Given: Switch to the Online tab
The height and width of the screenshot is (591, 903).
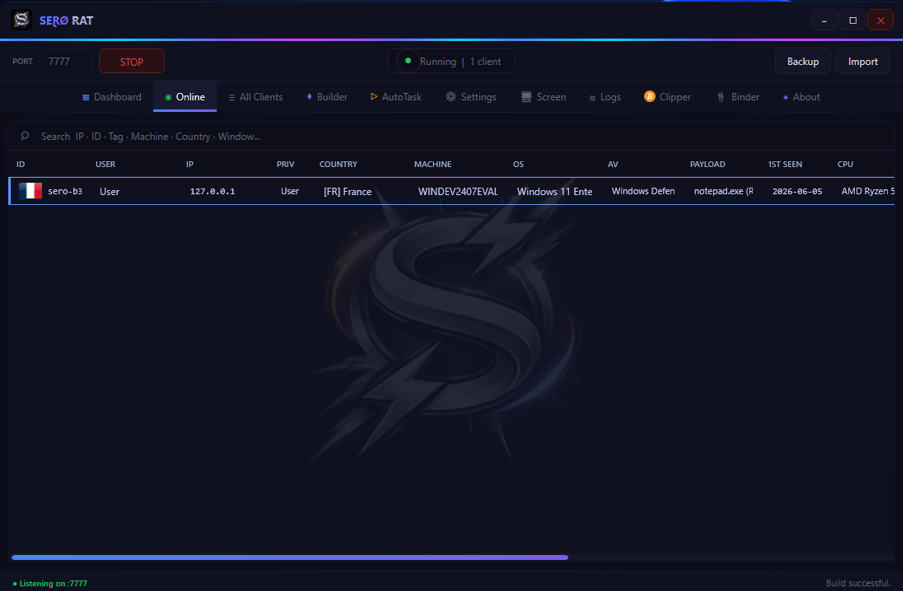Looking at the screenshot, I should tap(185, 97).
